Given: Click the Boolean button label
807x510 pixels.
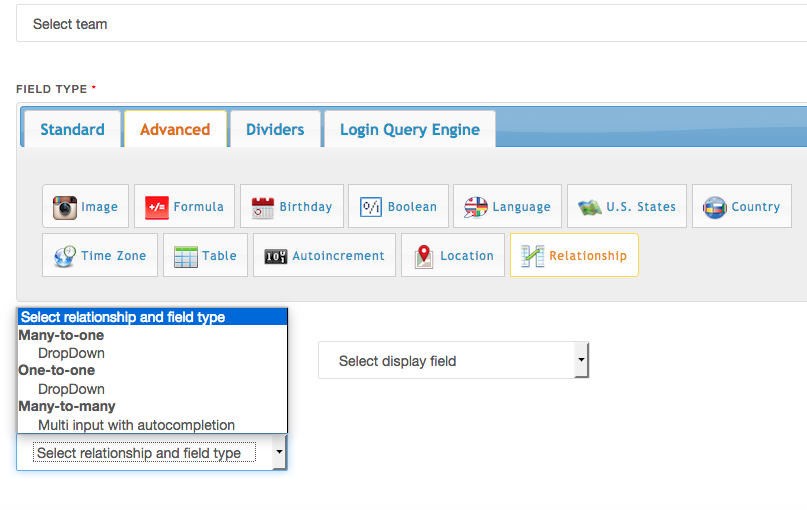Looking at the screenshot, I should tap(412, 207).
